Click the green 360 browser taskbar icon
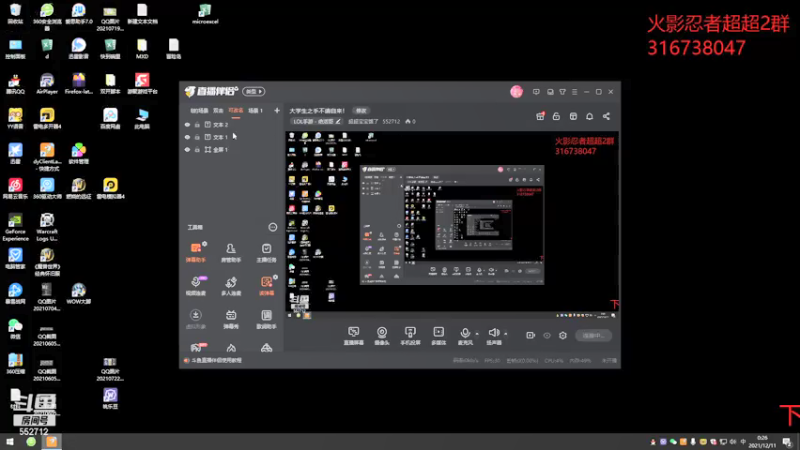The width and height of the screenshot is (800, 450). coord(31,442)
